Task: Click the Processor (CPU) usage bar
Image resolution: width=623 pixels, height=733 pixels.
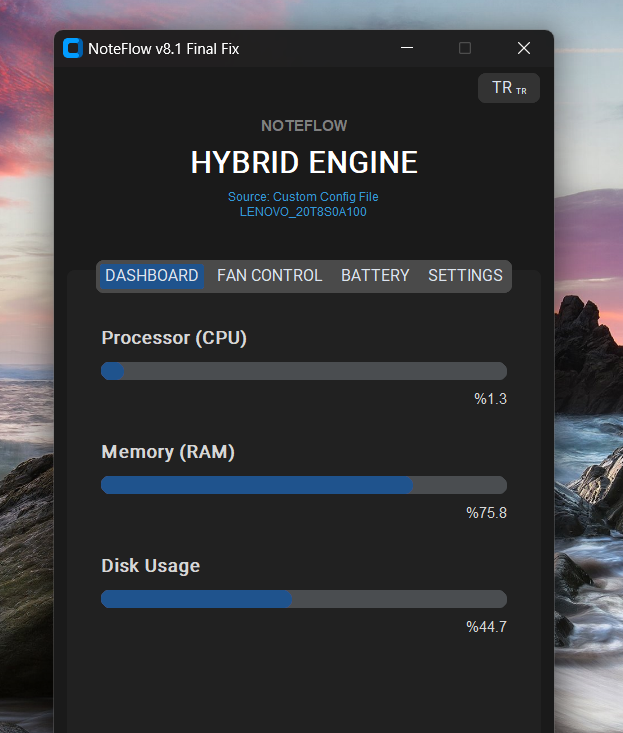Action: click(x=304, y=371)
